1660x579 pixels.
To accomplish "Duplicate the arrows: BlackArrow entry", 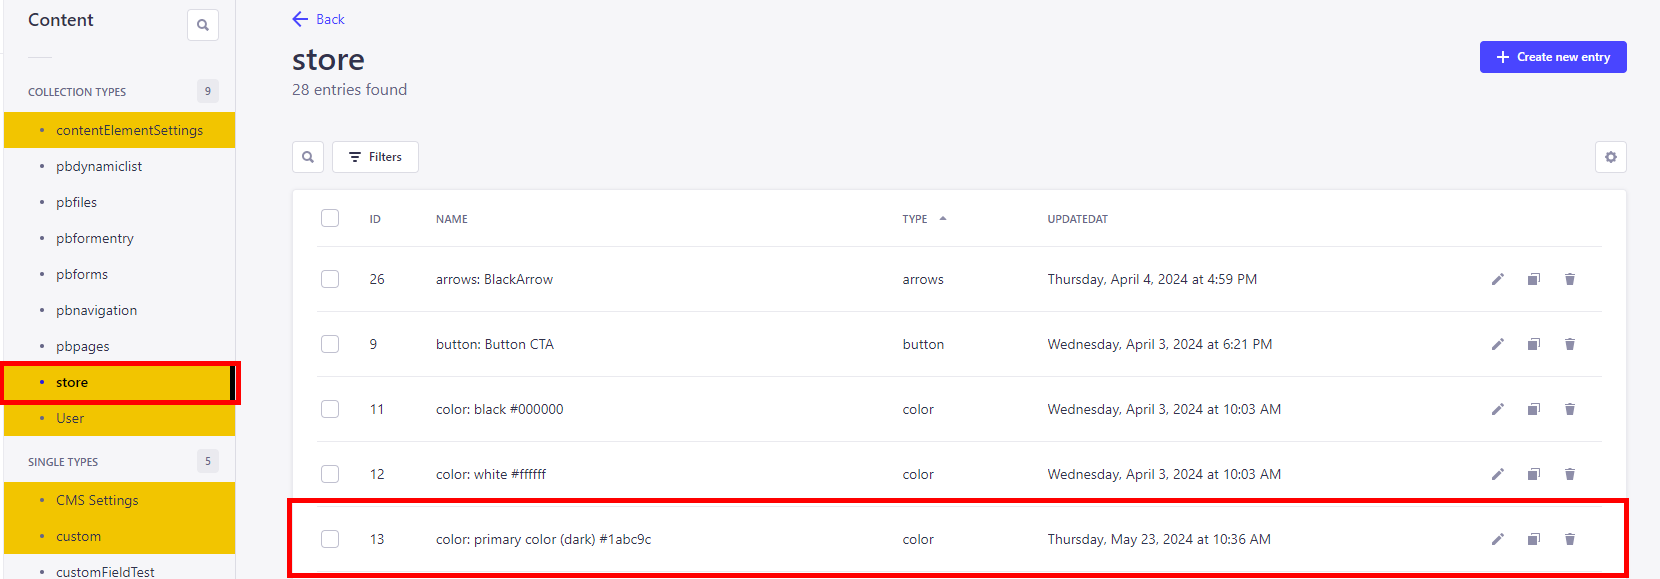I will click(x=1533, y=279).
